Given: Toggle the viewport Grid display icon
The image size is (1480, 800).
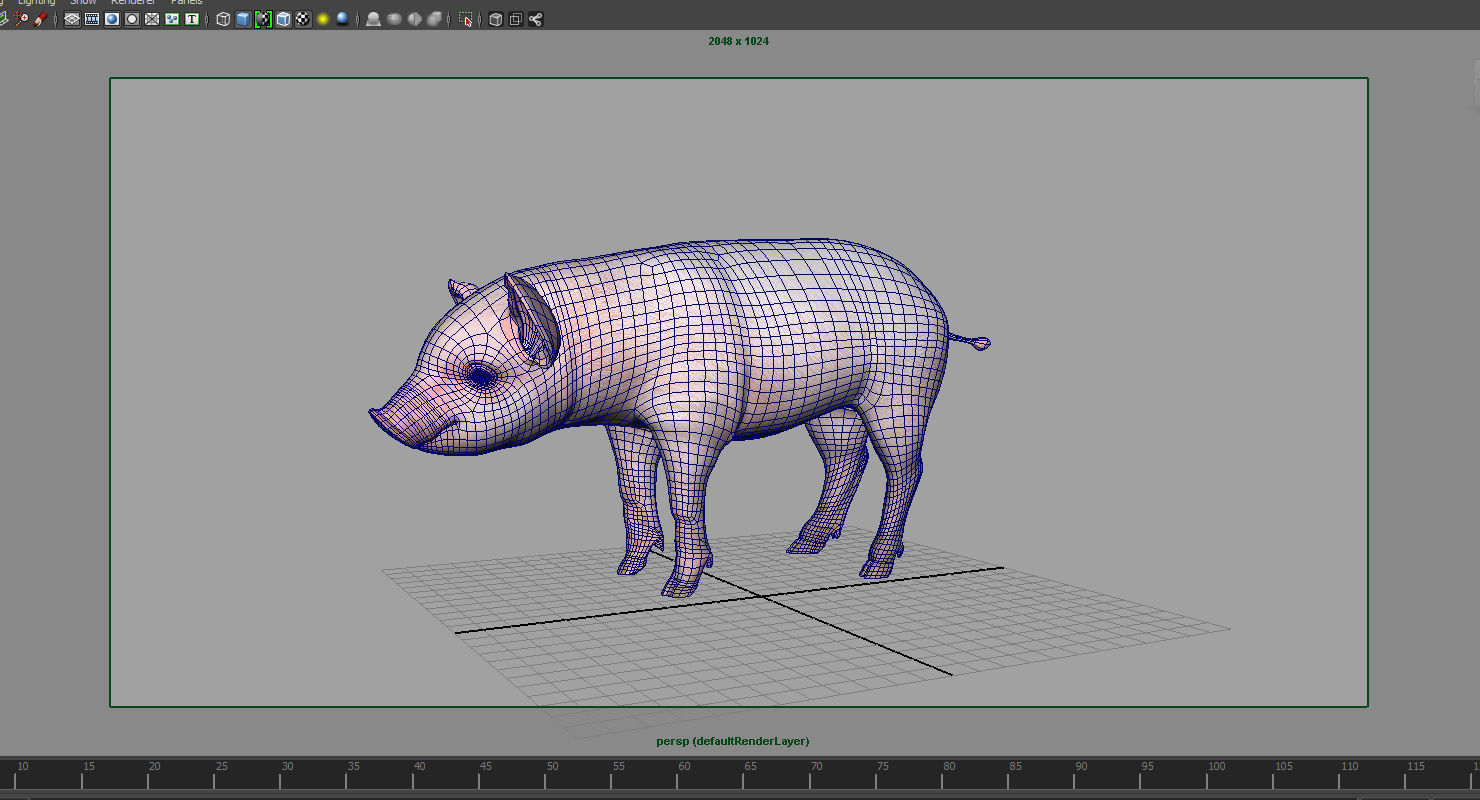Looking at the screenshot, I should pyautogui.click(x=72, y=19).
